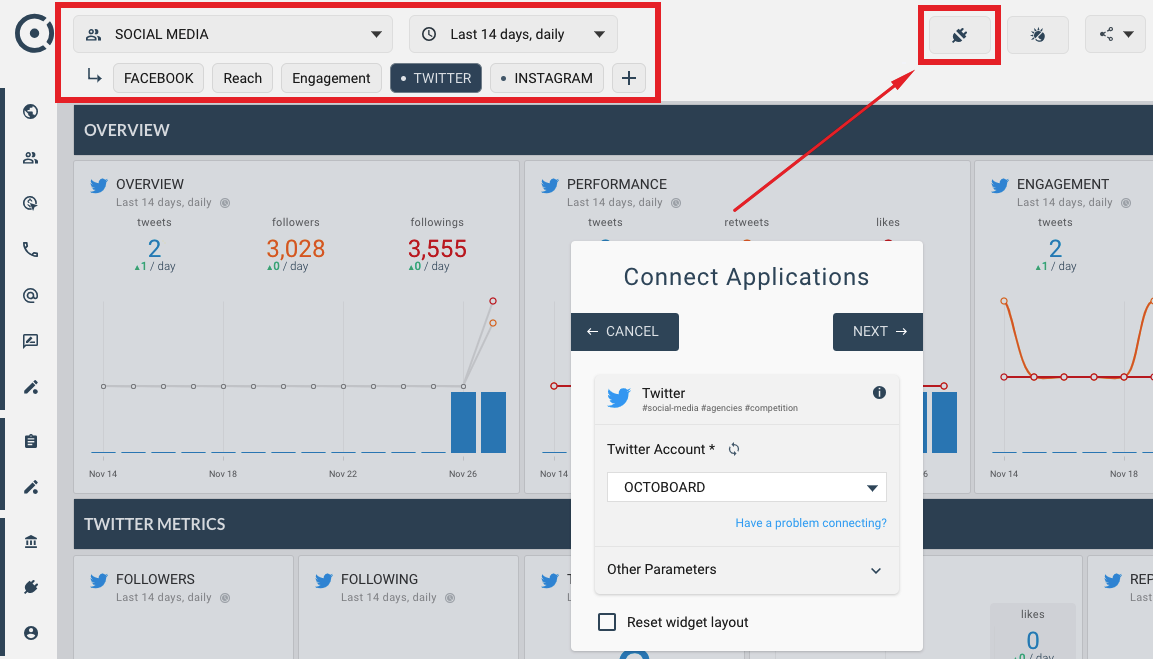Click the Twitter bird on Followers widget

click(99, 580)
